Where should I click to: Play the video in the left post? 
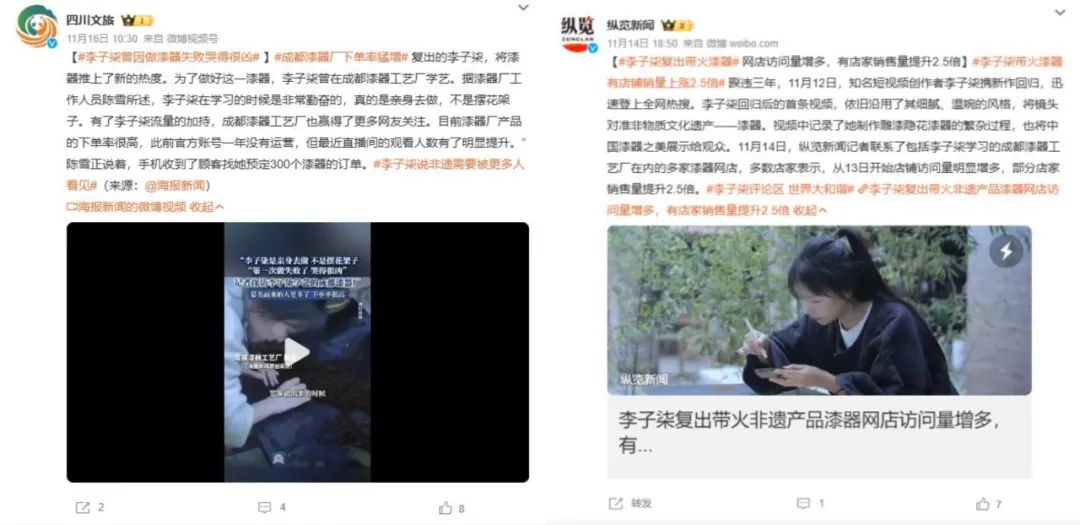297,351
